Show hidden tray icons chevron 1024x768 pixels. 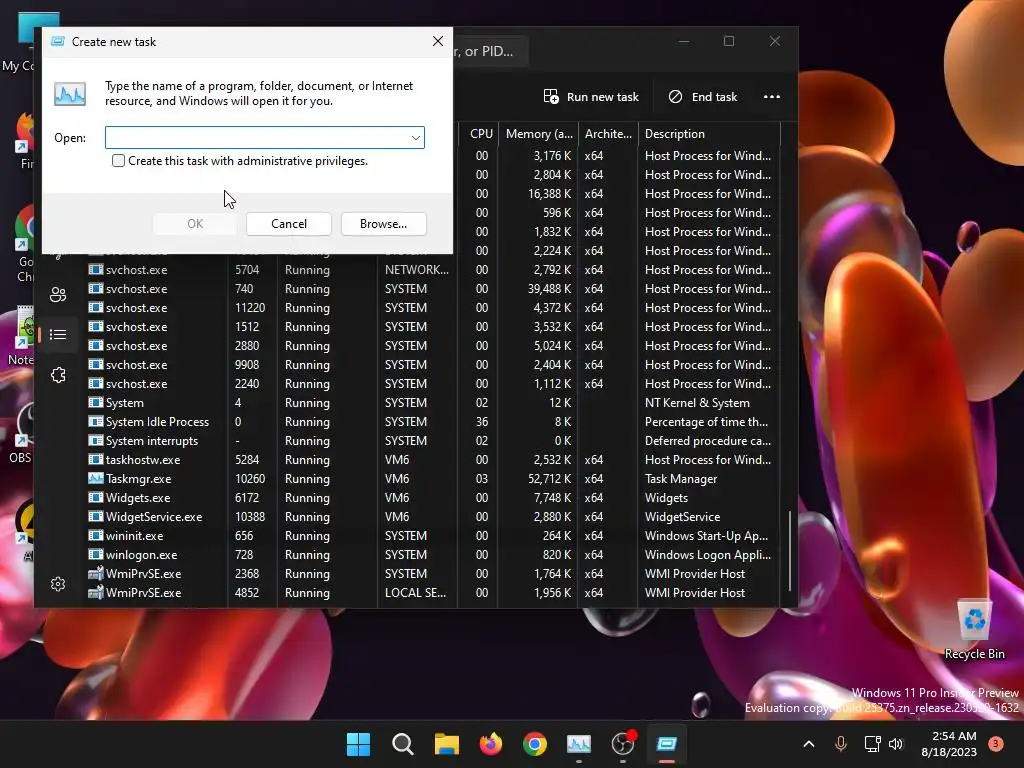point(808,744)
